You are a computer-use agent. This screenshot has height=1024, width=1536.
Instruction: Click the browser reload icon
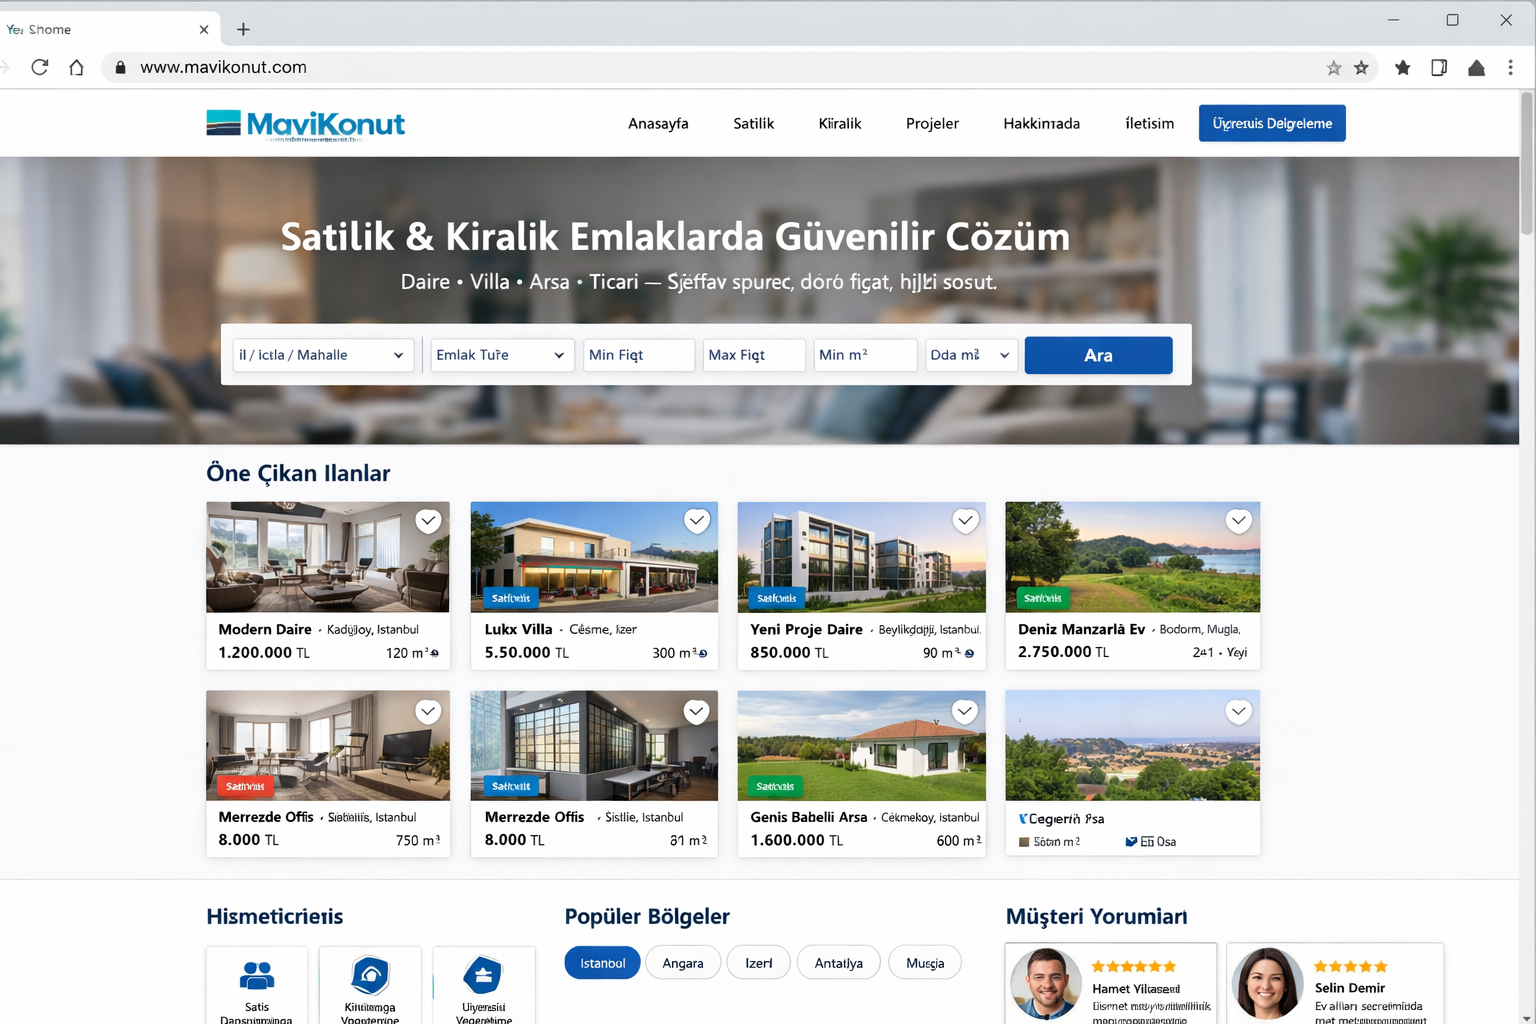tap(40, 67)
